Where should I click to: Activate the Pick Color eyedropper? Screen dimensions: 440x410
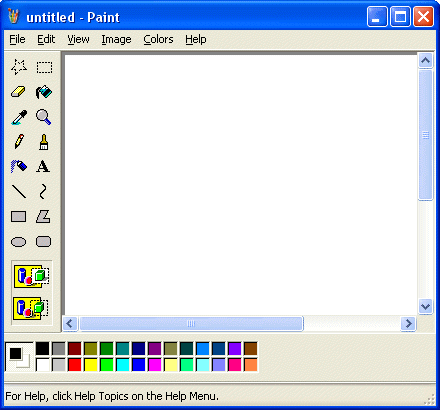point(19,117)
